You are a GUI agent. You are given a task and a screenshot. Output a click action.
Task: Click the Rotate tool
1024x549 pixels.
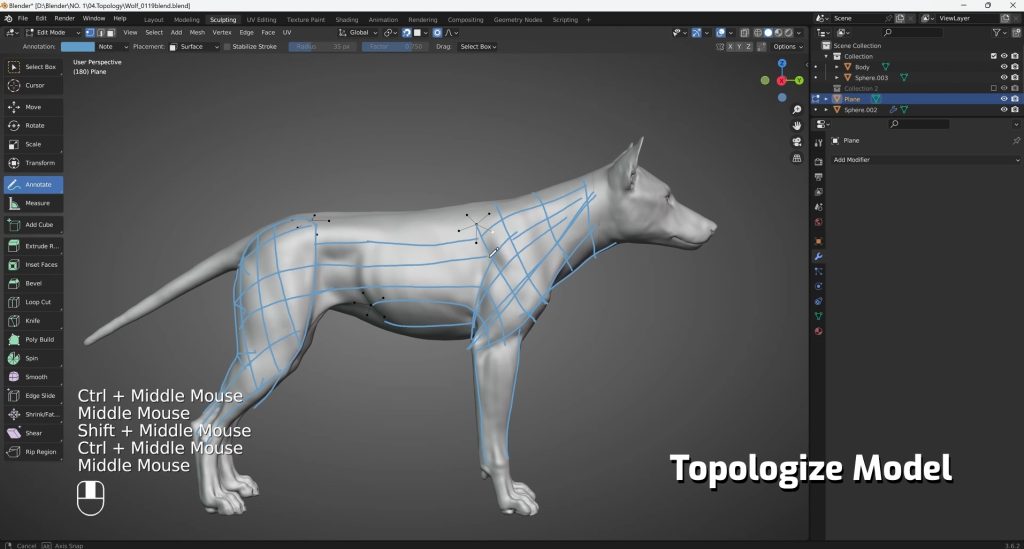tap(33, 126)
